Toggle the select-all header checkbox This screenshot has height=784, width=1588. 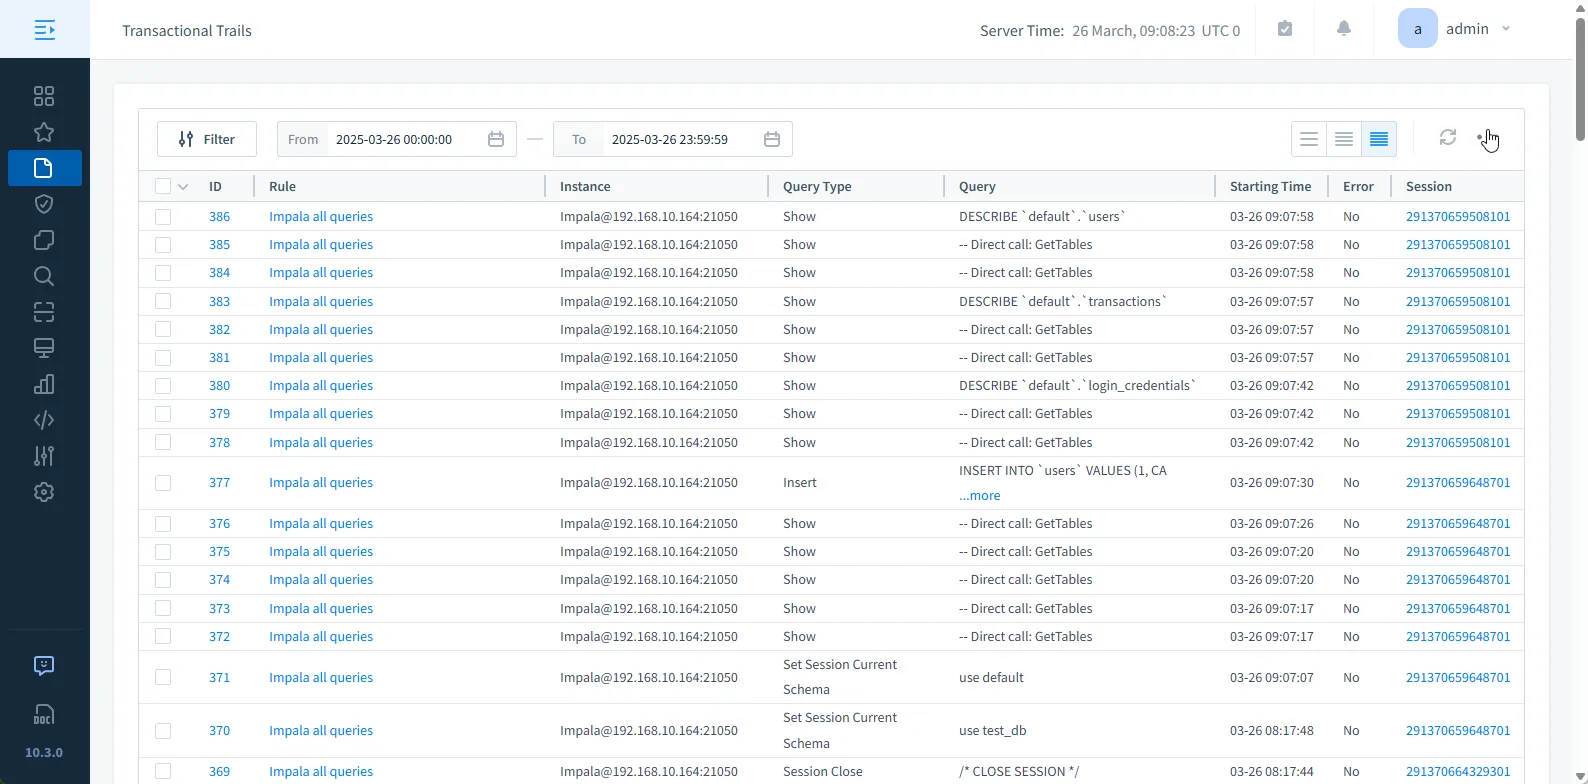[163, 186]
